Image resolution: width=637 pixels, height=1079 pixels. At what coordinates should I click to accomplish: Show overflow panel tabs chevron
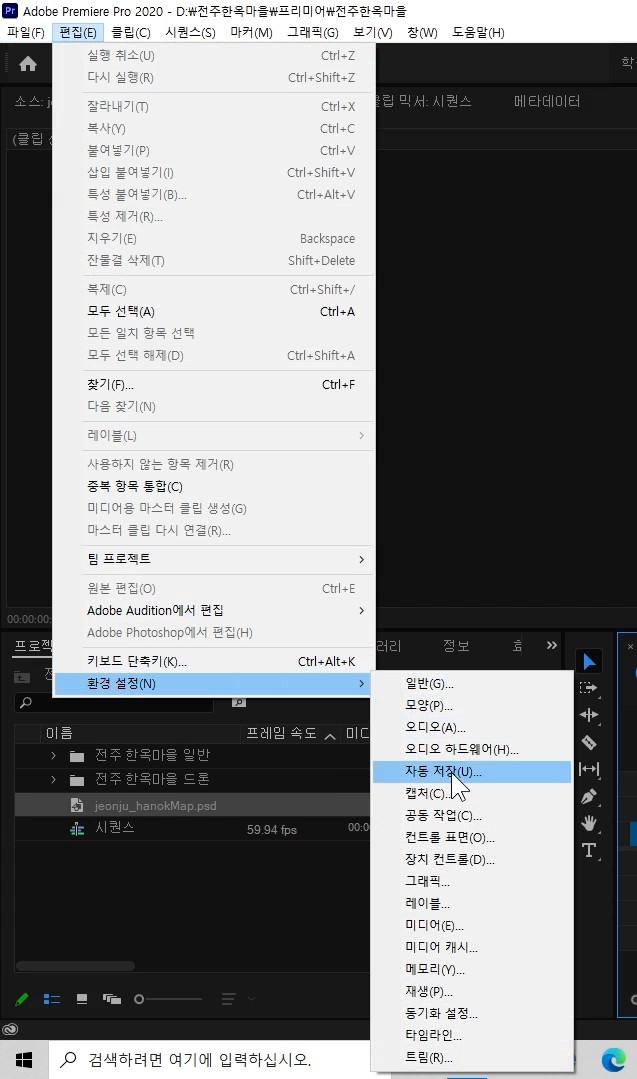[x=552, y=645]
